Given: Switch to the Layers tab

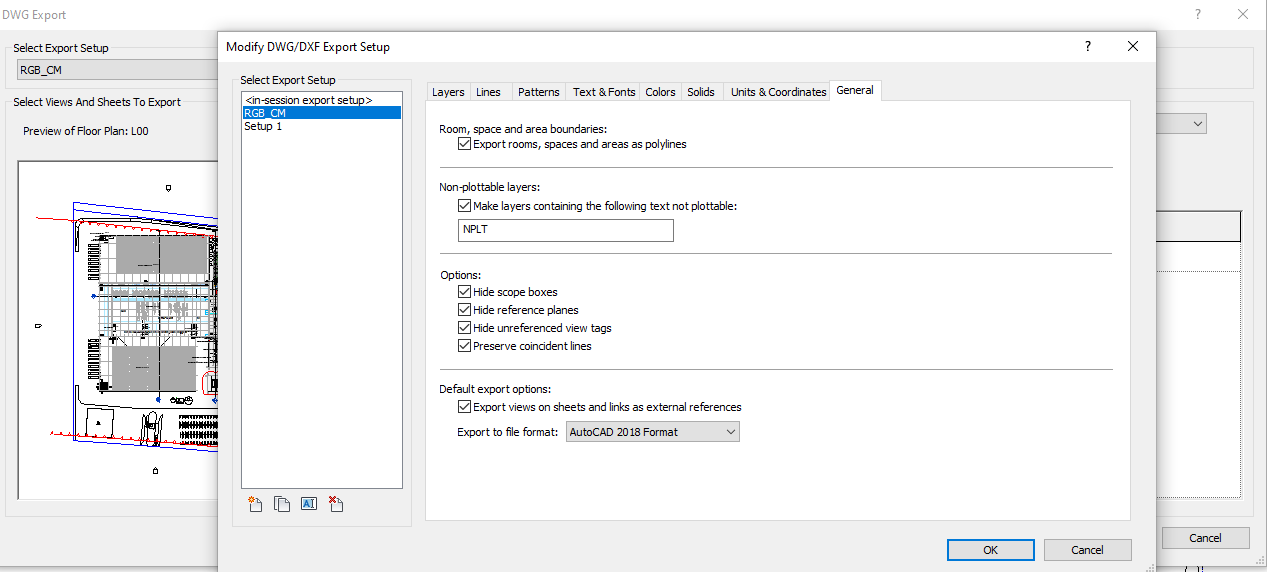Looking at the screenshot, I should pos(448,92).
